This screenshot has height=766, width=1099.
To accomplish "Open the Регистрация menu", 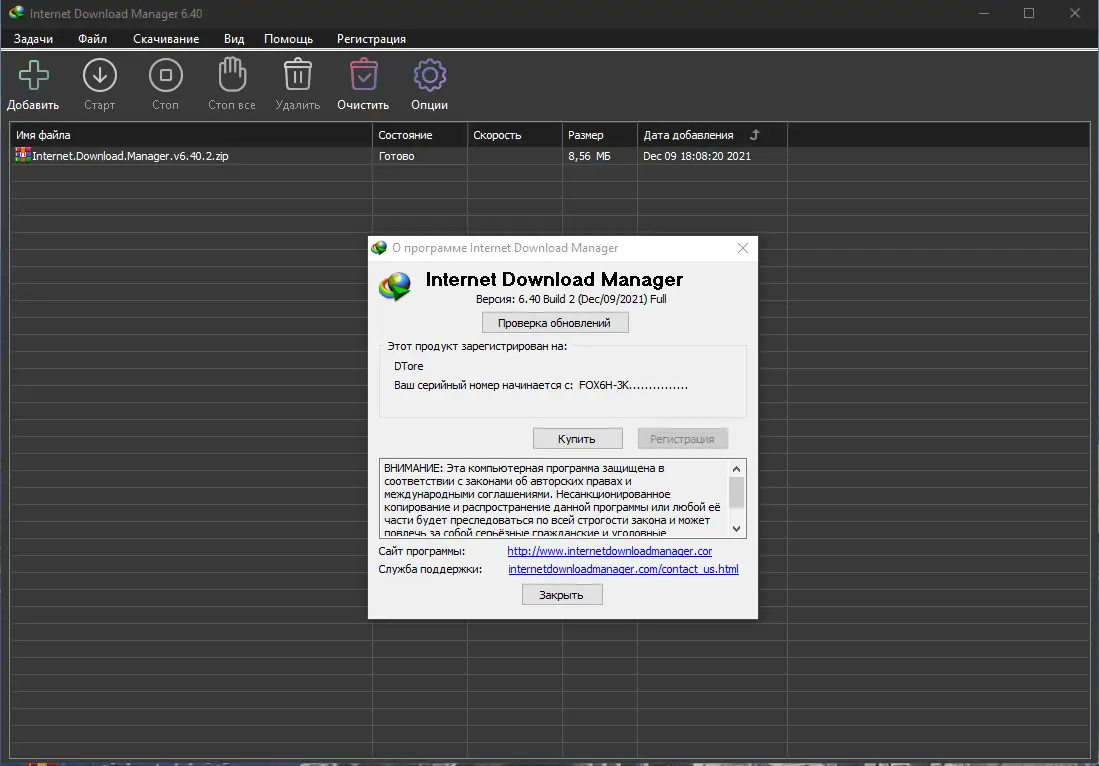I will pos(371,39).
